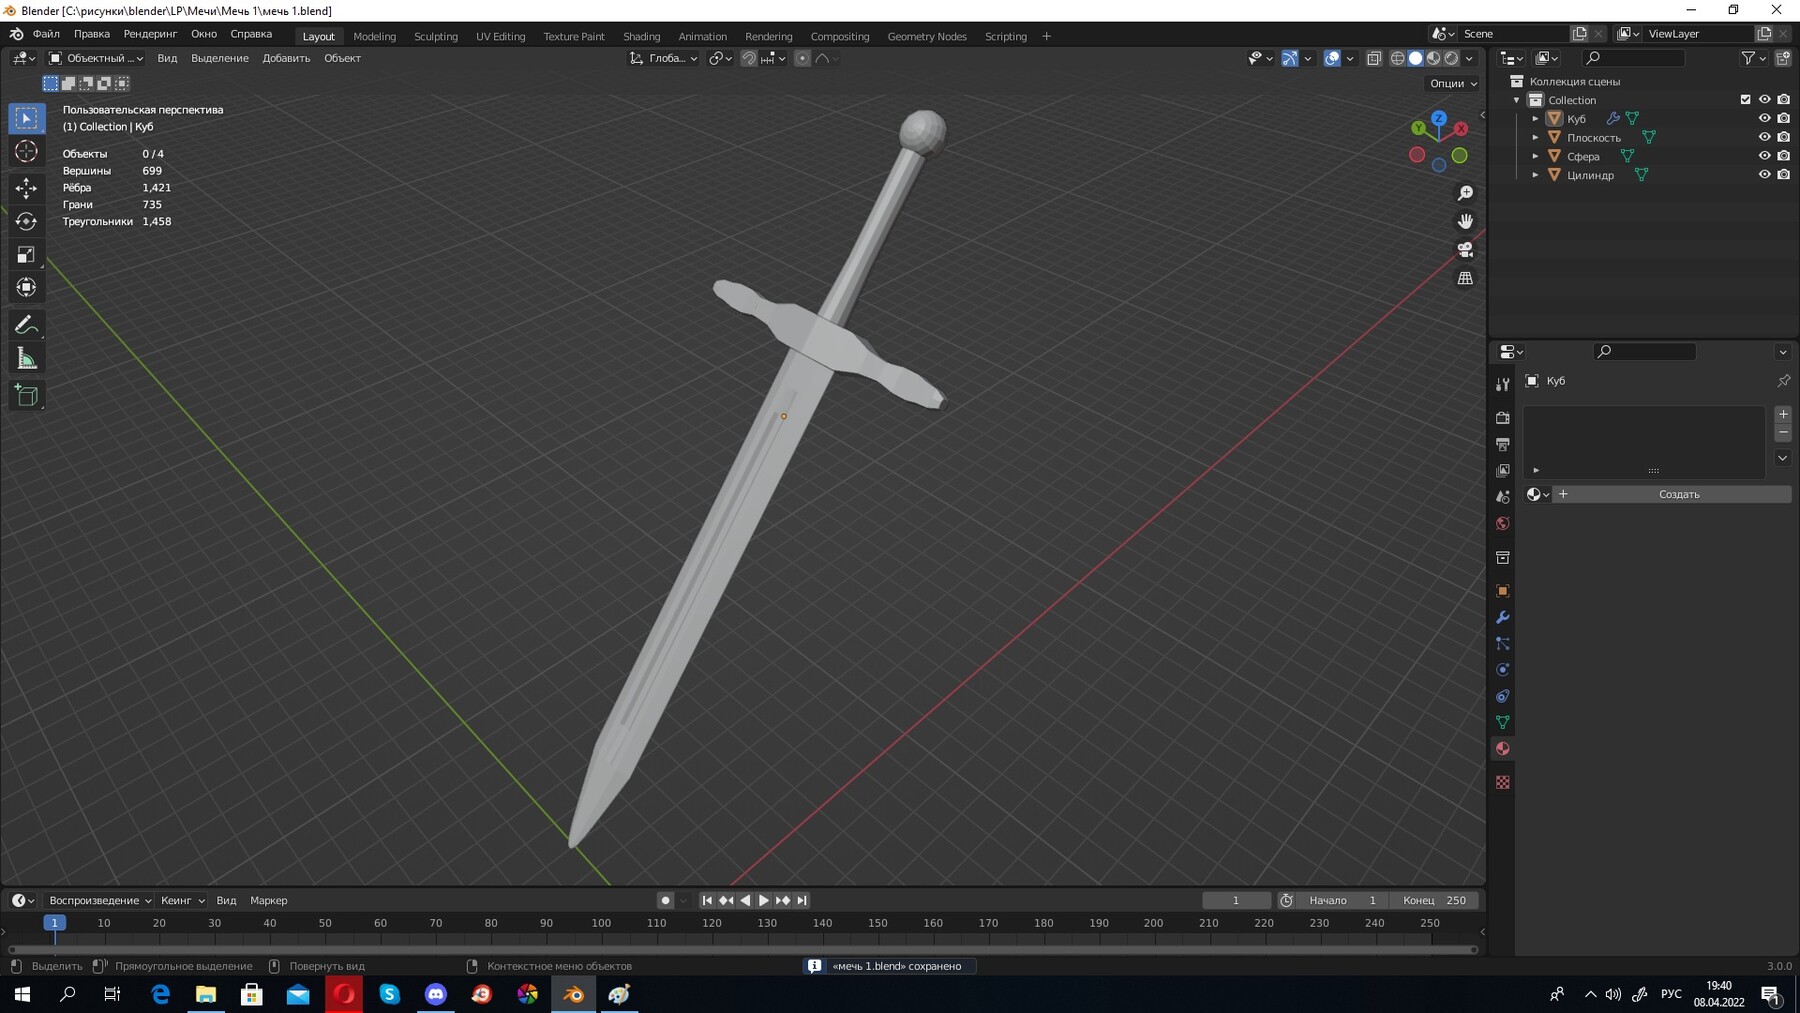Hide the Сфера object in the viewport

1765,156
